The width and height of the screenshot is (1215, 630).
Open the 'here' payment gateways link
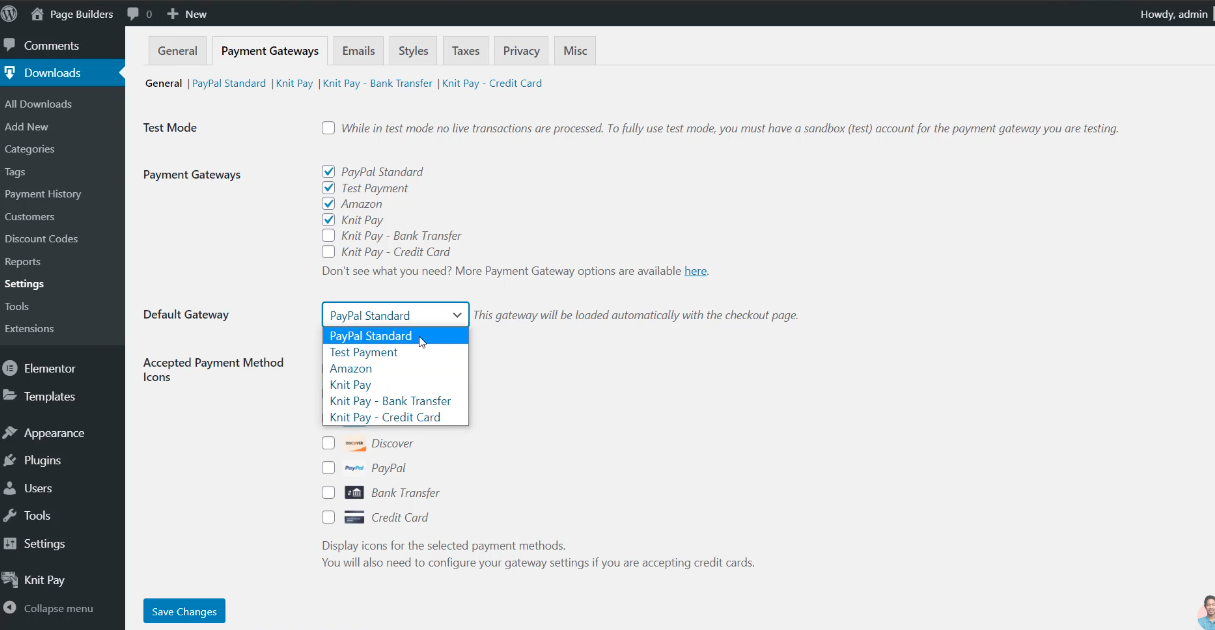pyautogui.click(x=695, y=271)
